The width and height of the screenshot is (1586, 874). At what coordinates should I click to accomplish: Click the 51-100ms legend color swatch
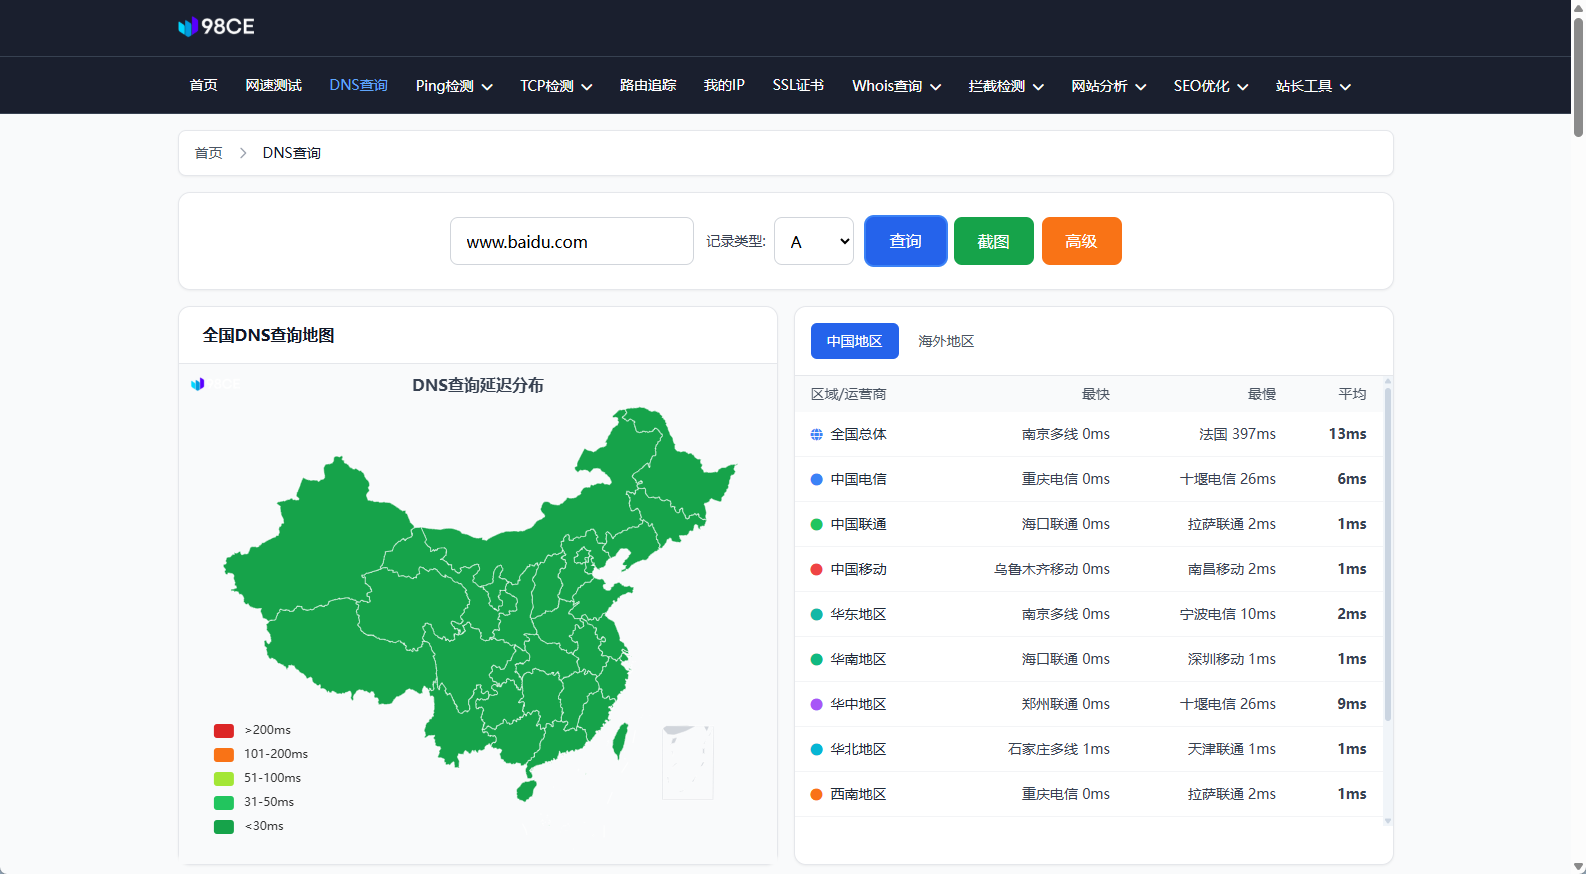224,778
